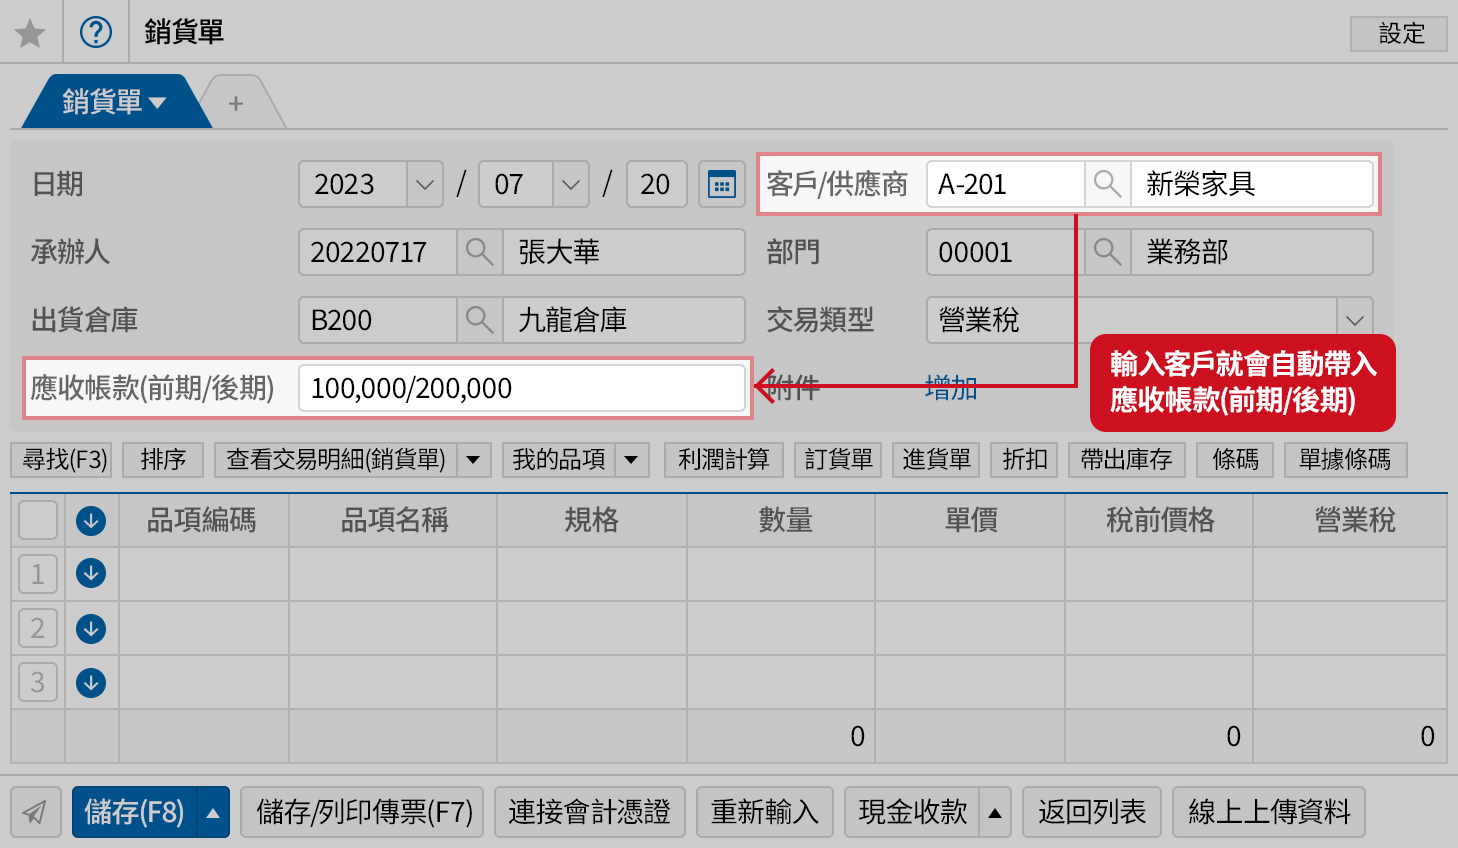
Task: Click the 增加 link to add an attachment
Action: click(951, 389)
